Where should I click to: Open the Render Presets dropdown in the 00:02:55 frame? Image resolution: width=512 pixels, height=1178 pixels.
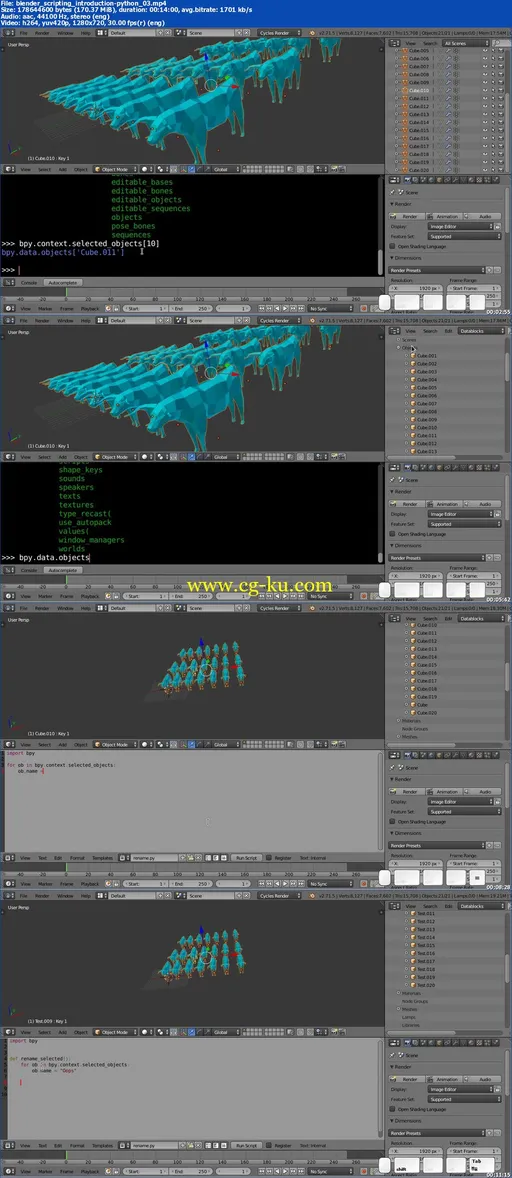[x=438, y=270]
